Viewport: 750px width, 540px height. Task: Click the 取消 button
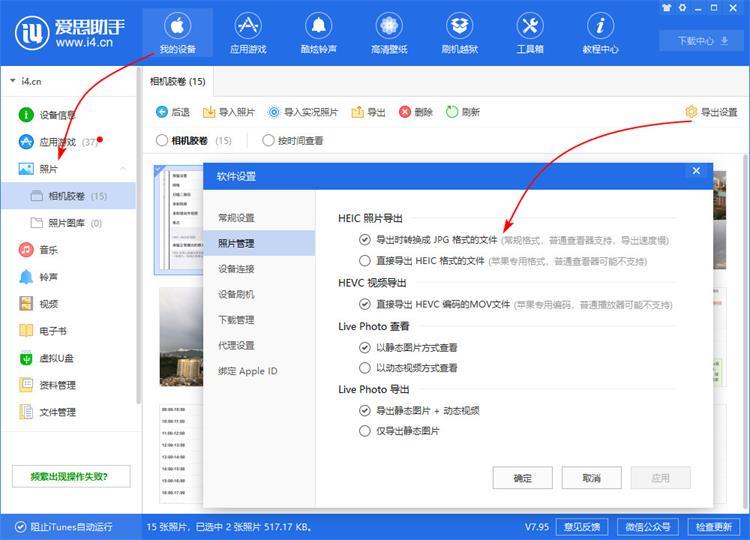click(592, 478)
